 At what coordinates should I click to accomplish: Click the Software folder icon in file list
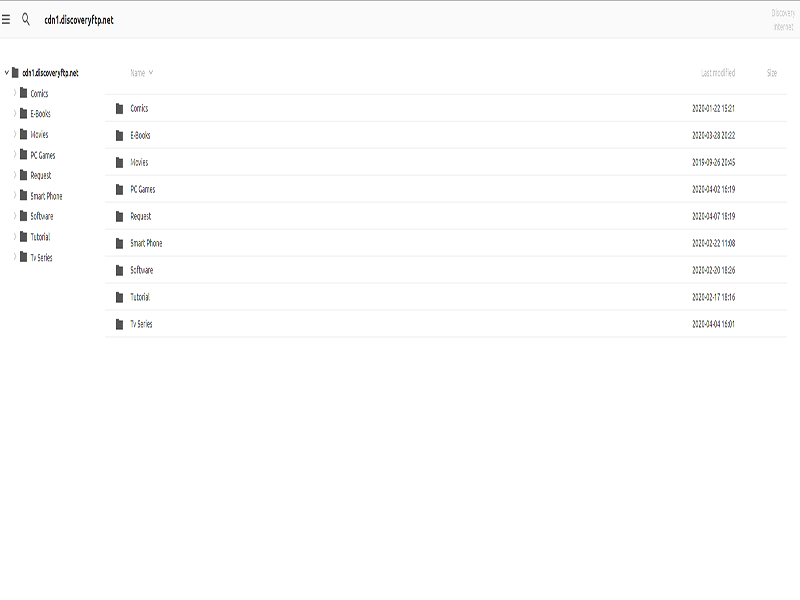click(119, 270)
